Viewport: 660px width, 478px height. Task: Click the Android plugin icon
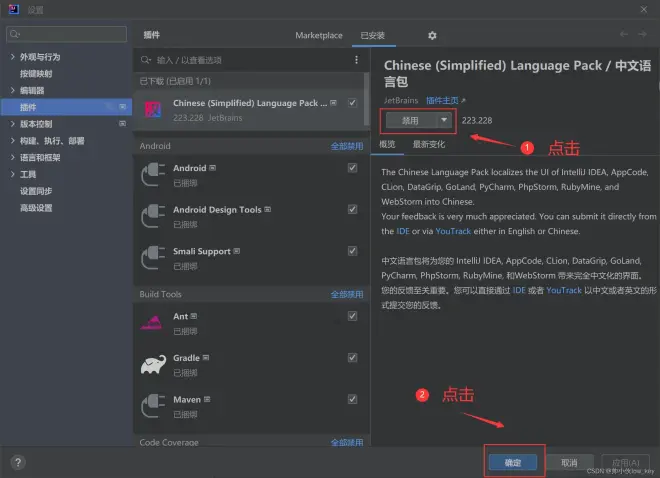(153, 174)
